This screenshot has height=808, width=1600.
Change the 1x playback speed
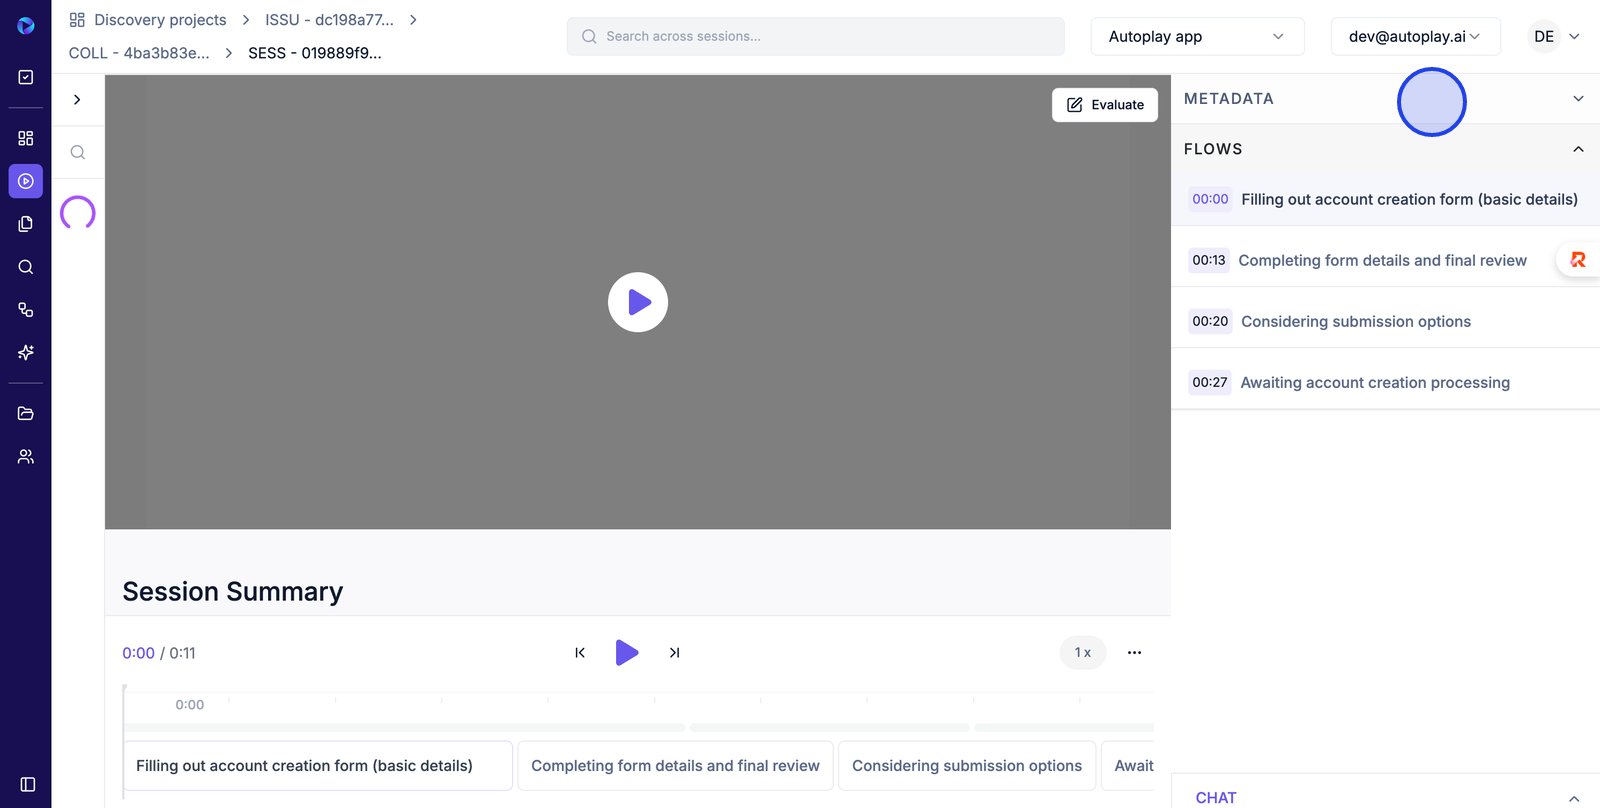click(1082, 653)
